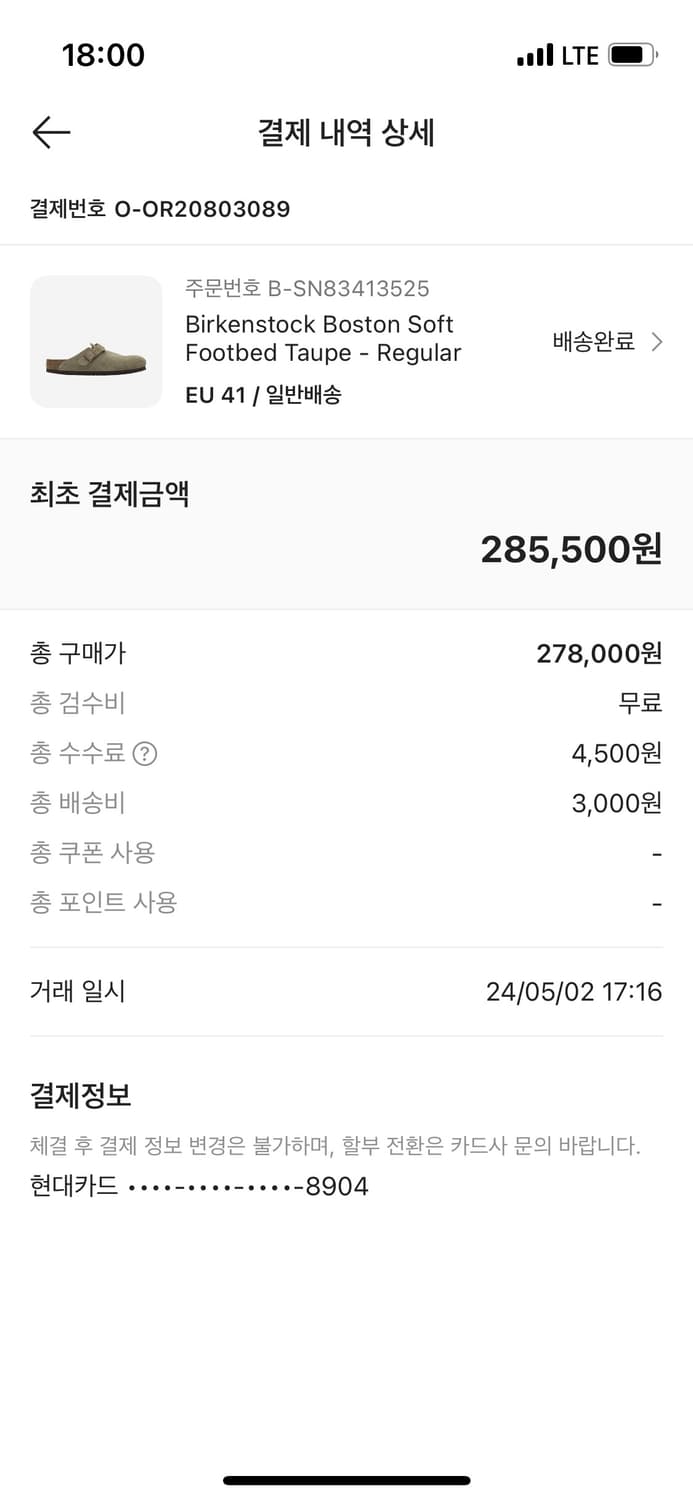Screen dimensions: 693x1500
Task: Tap the back arrow icon
Action: coord(51,133)
